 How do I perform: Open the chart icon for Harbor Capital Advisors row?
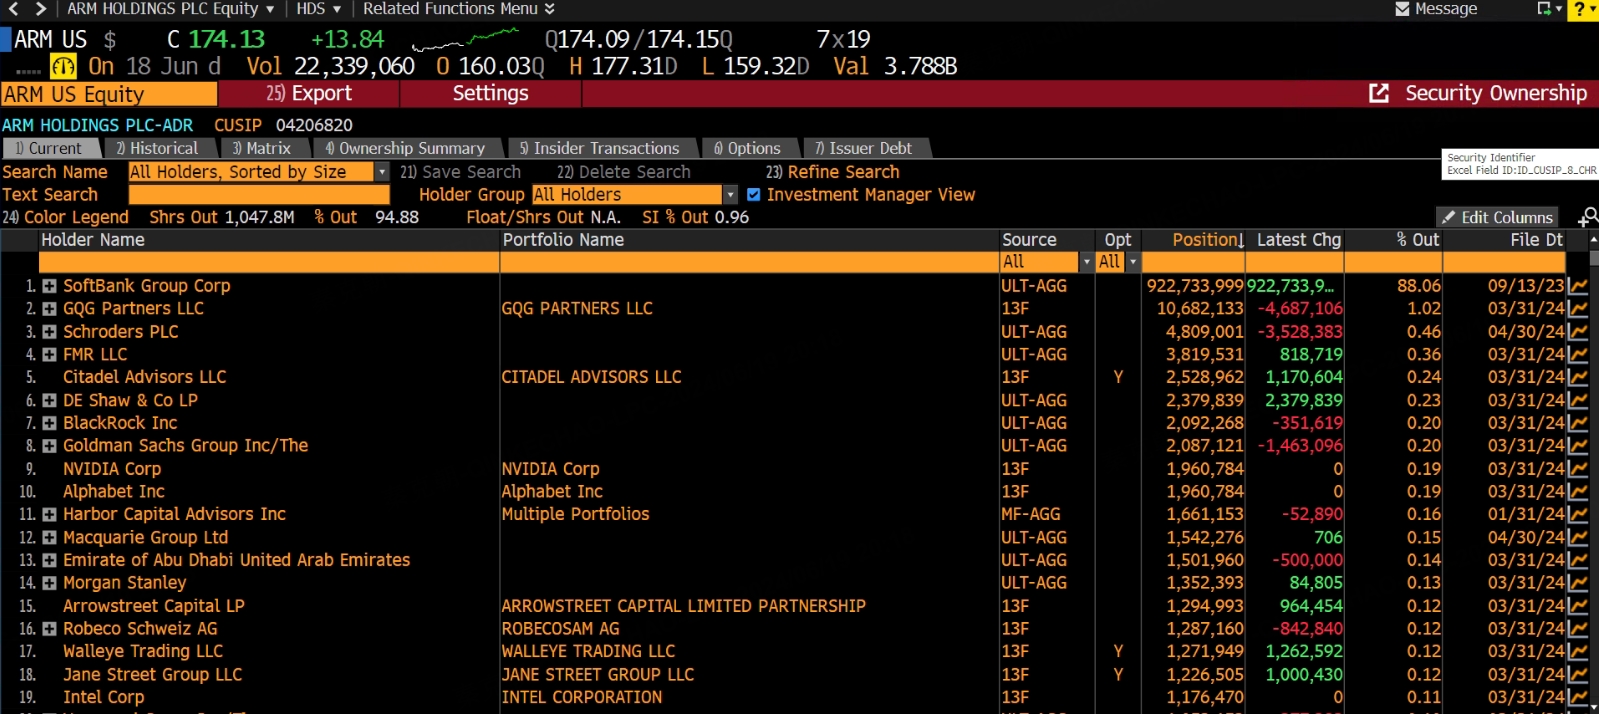[1578, 514]
